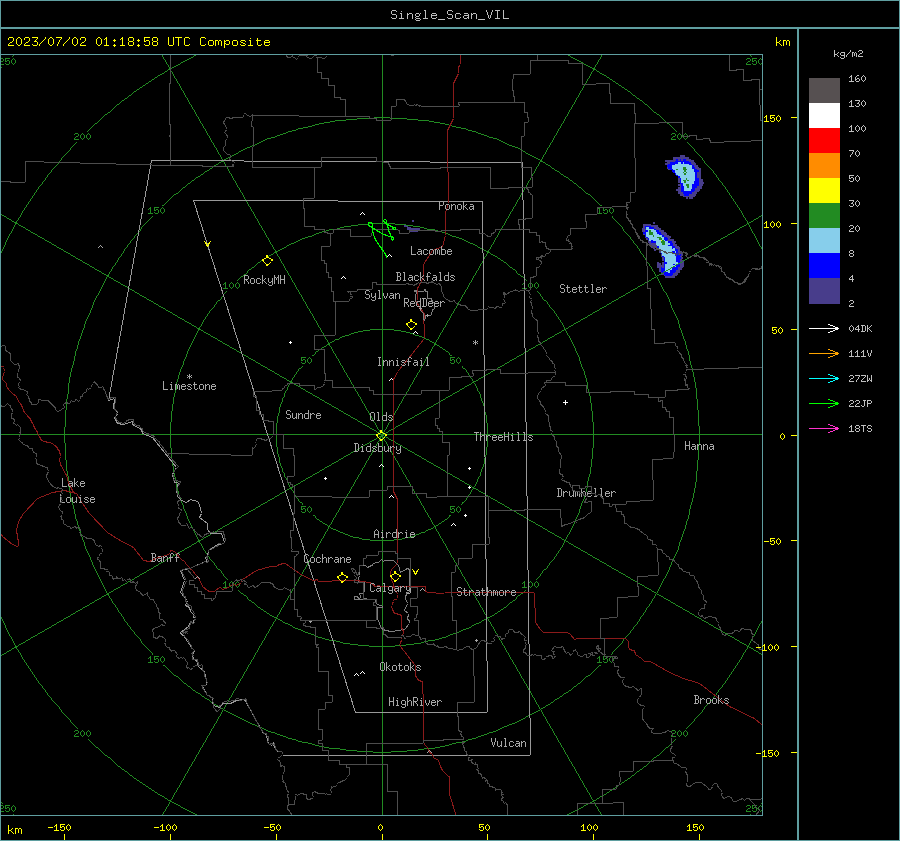
Task: Click the 04DK legend label
Action: [x=860, y=328]
